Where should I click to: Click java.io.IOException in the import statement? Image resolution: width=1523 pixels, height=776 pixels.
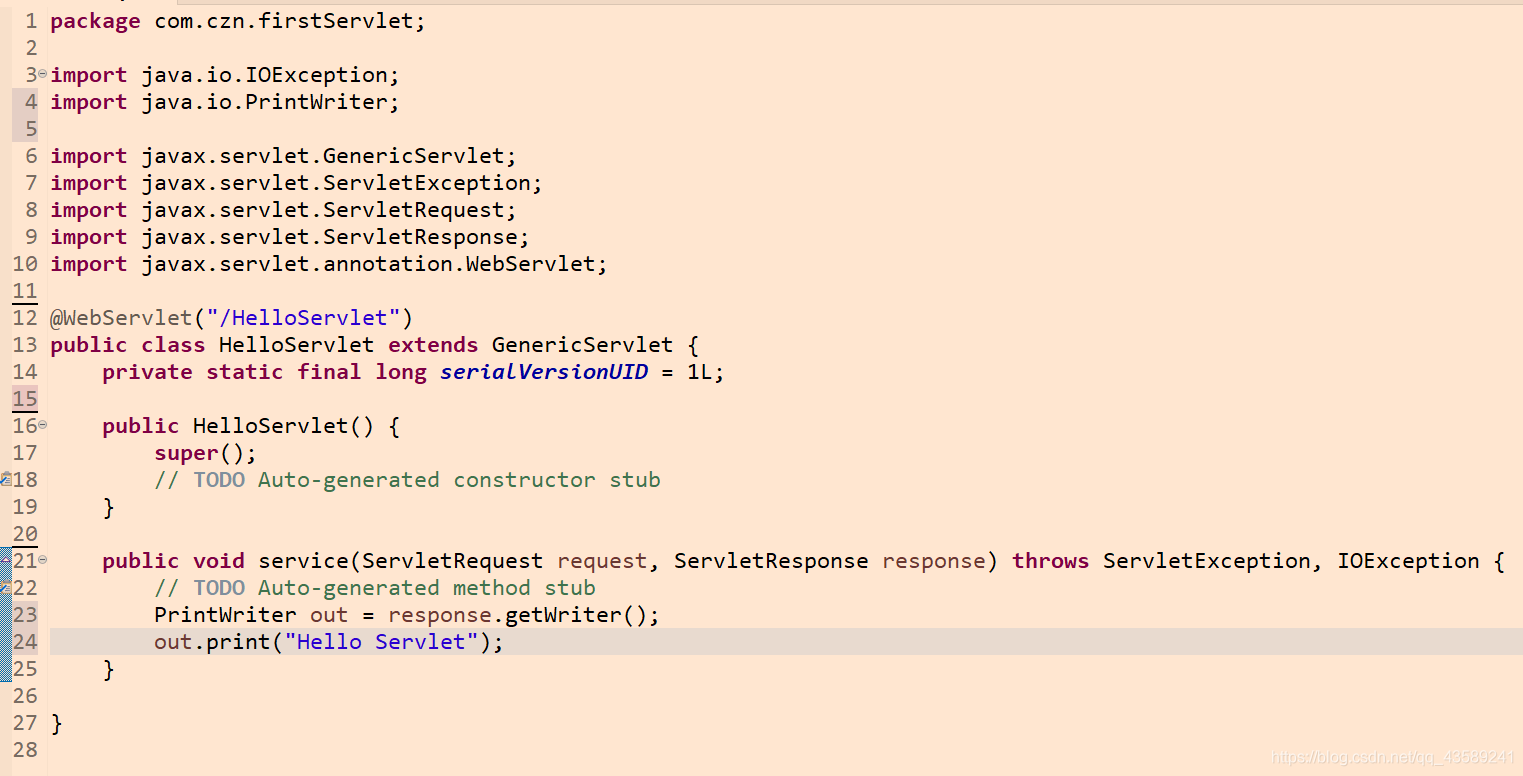(x=264, y=75)
